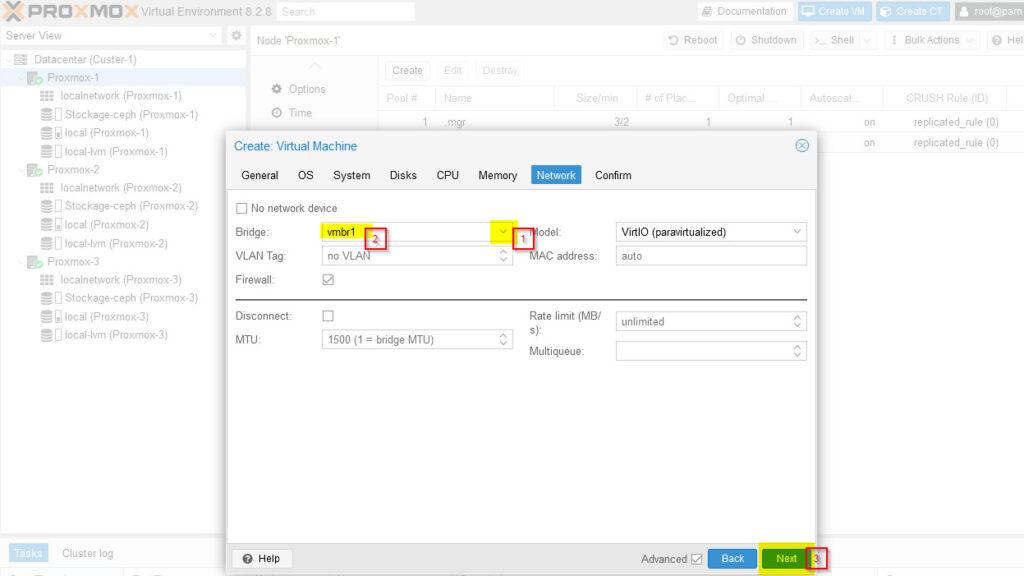Viewport: 1024px width, 576px height.
Task: Click the Proxmox-3 node icon
Action: pos(35,262)
